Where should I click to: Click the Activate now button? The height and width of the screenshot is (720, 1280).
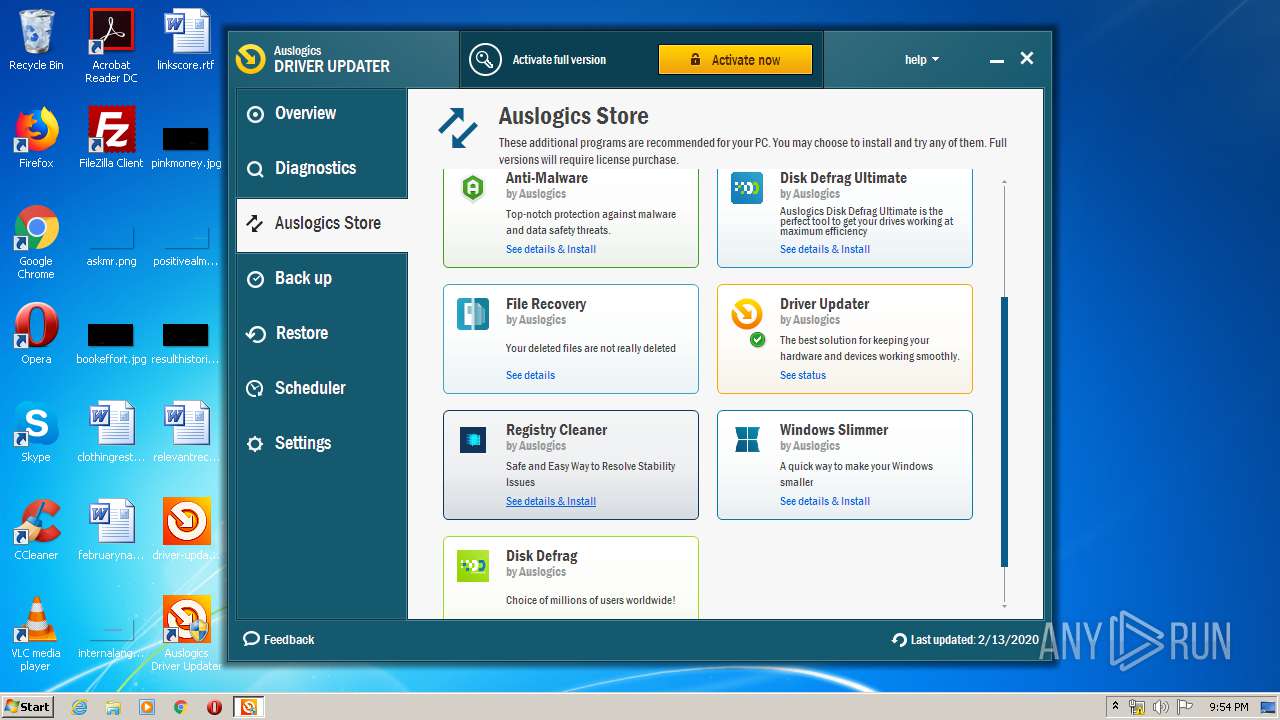point(735,60)
